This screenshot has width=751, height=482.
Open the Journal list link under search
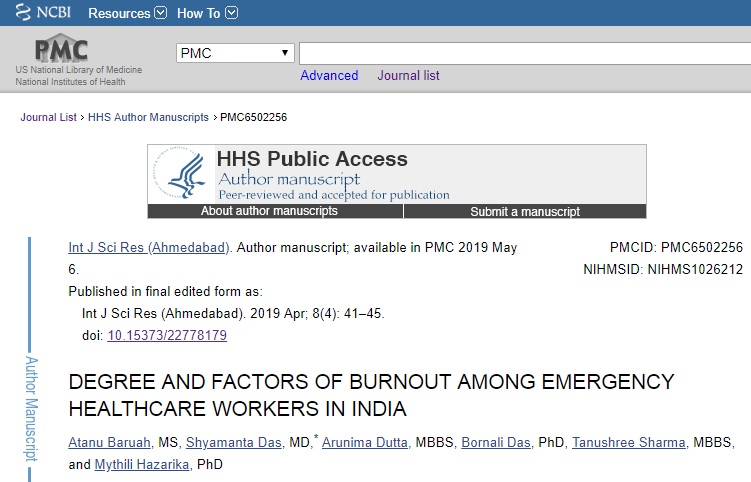tap(408, 76)
